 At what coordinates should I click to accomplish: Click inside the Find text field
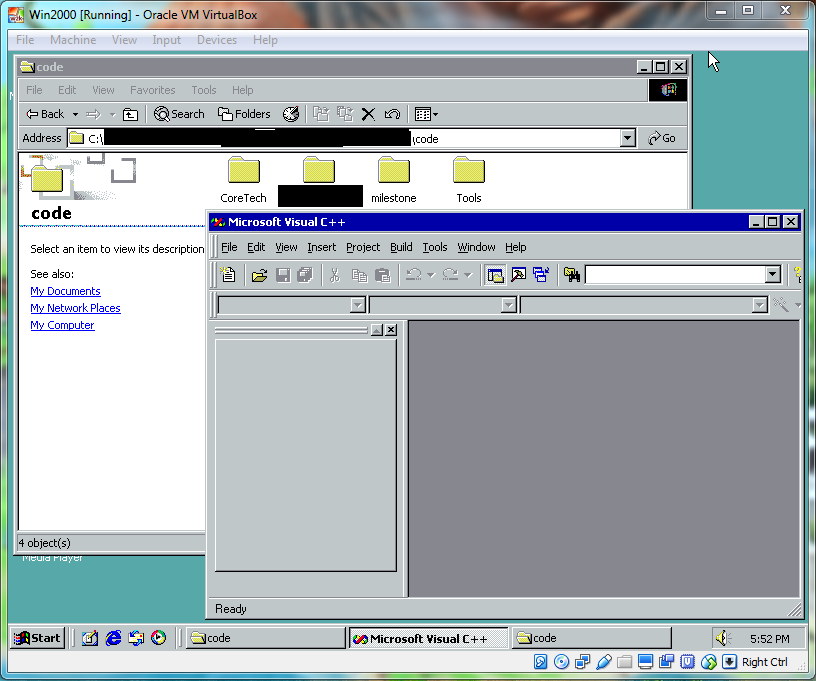coord(675,274)
